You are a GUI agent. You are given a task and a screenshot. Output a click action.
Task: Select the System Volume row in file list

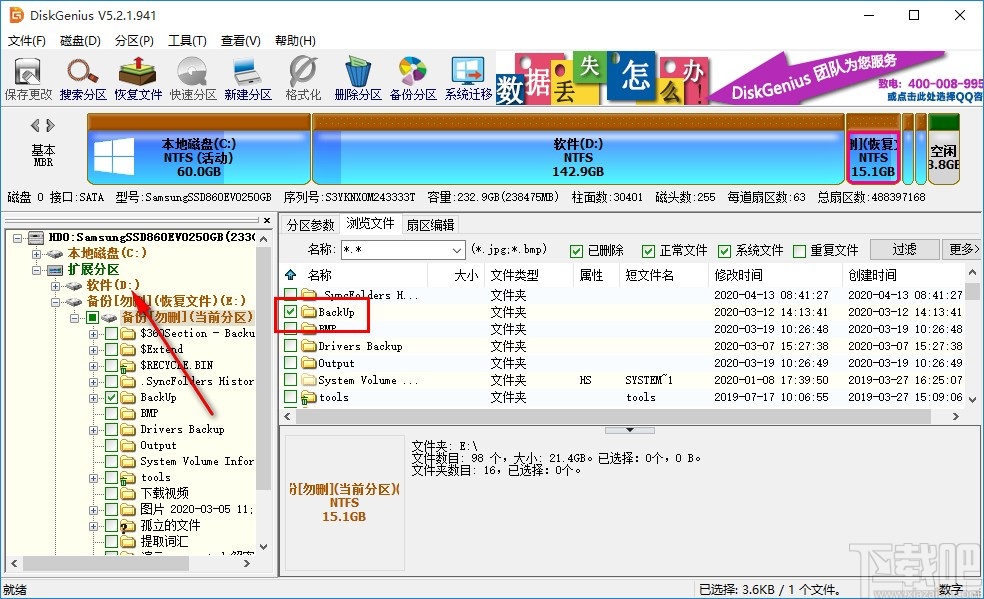tap(624, 380)
